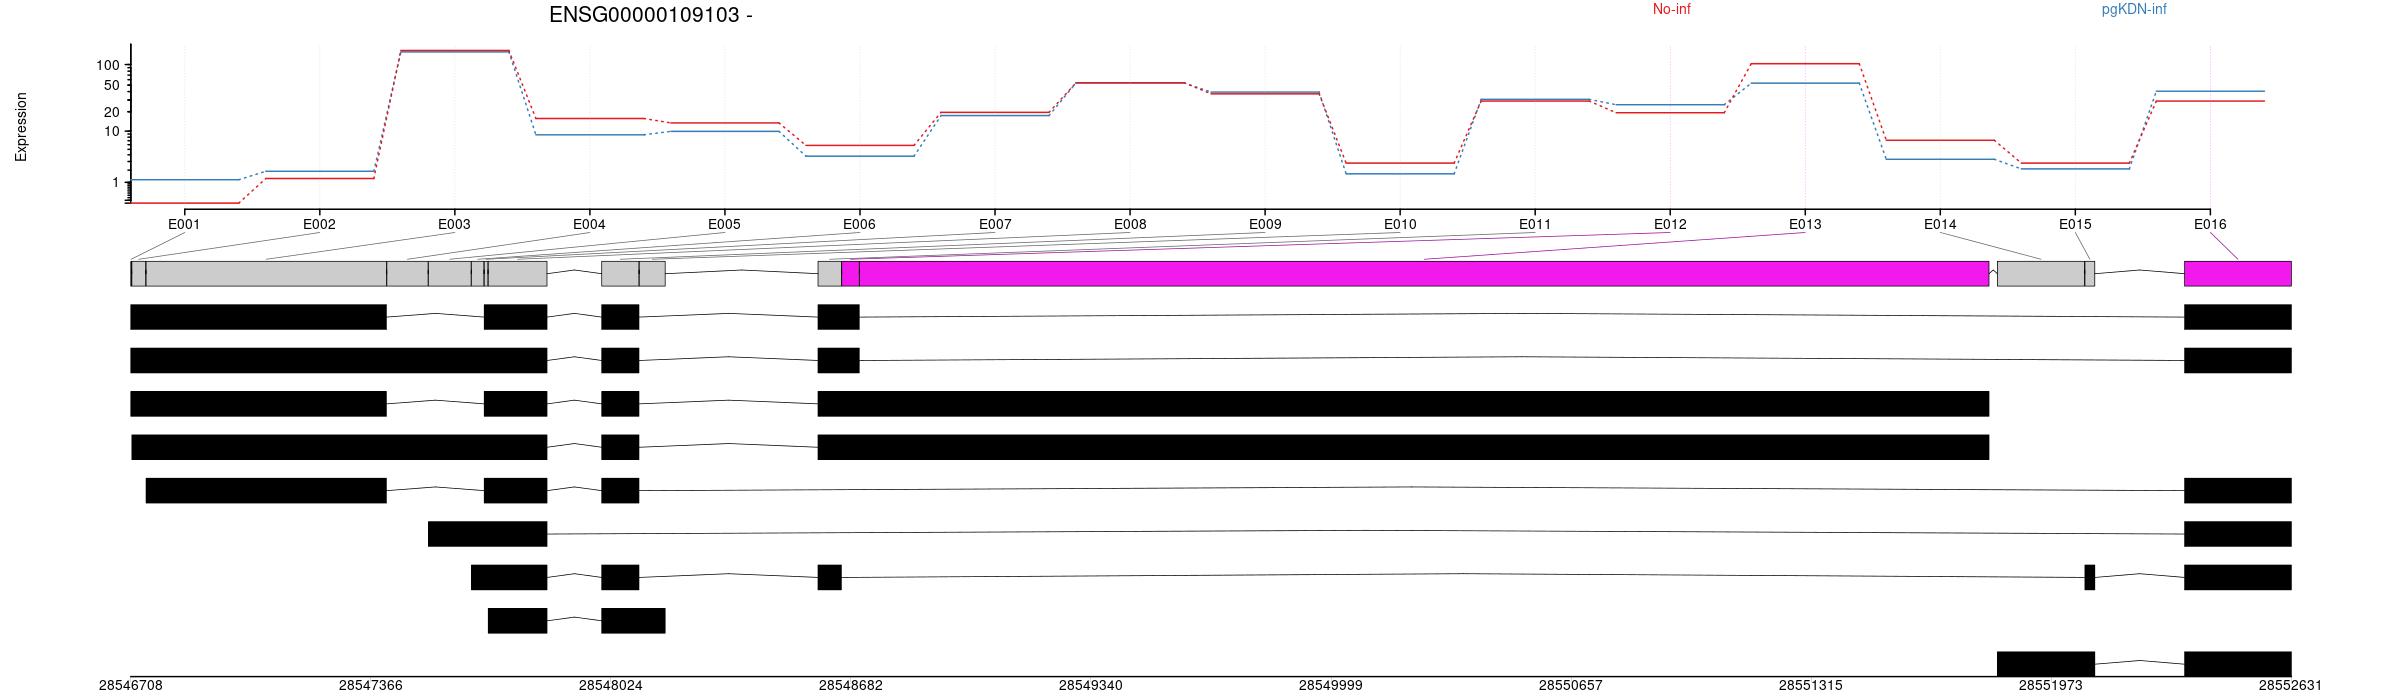Click y-axis tick value 1

point(116,182)
